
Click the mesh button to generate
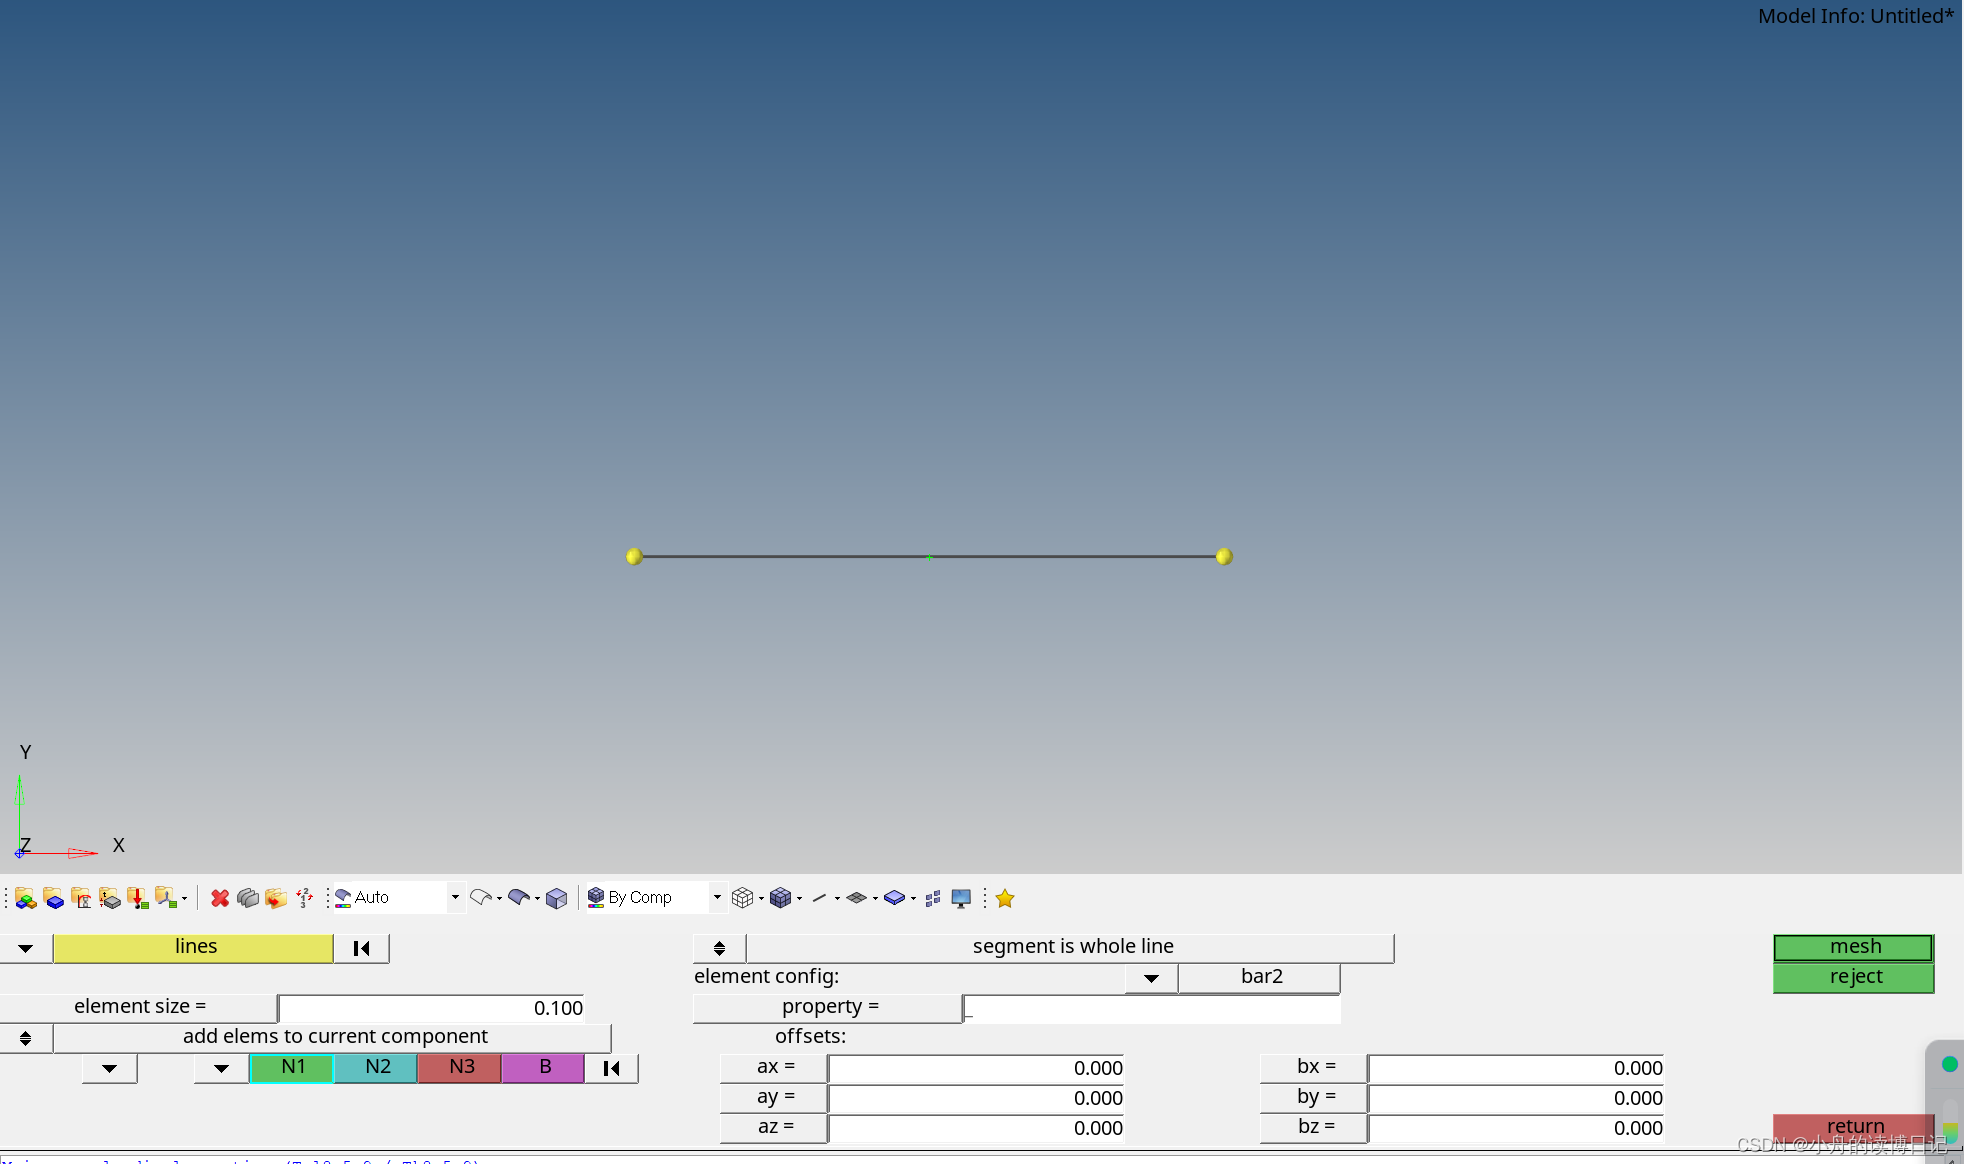pos(1852,946)
